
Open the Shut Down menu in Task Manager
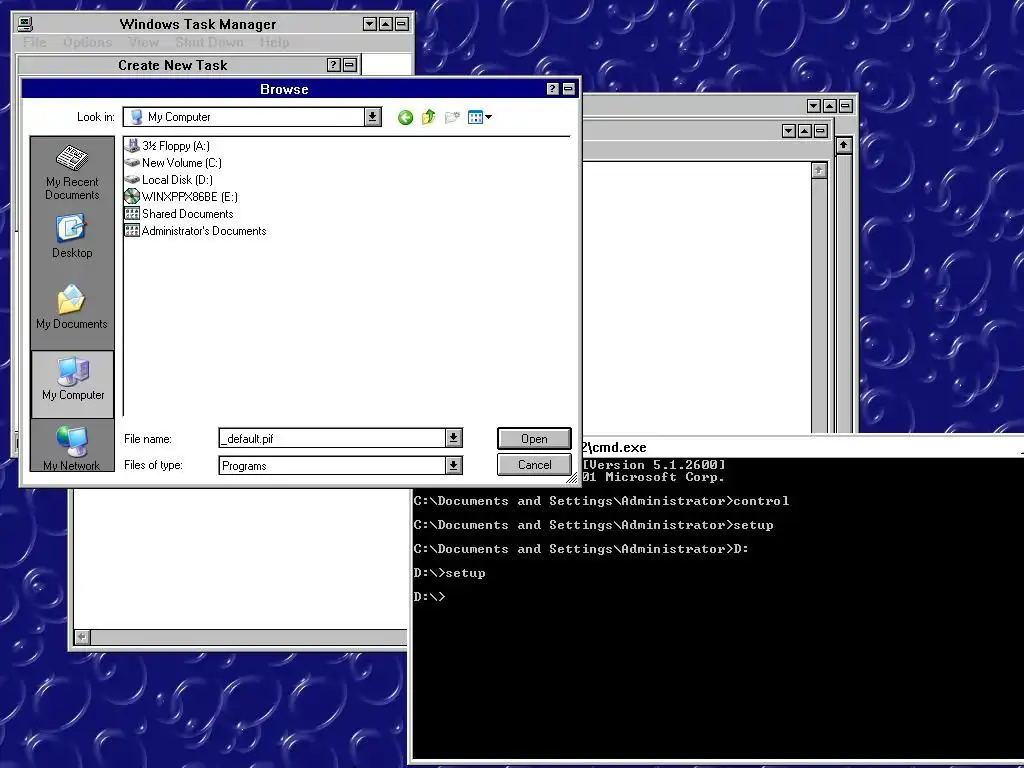209,42
